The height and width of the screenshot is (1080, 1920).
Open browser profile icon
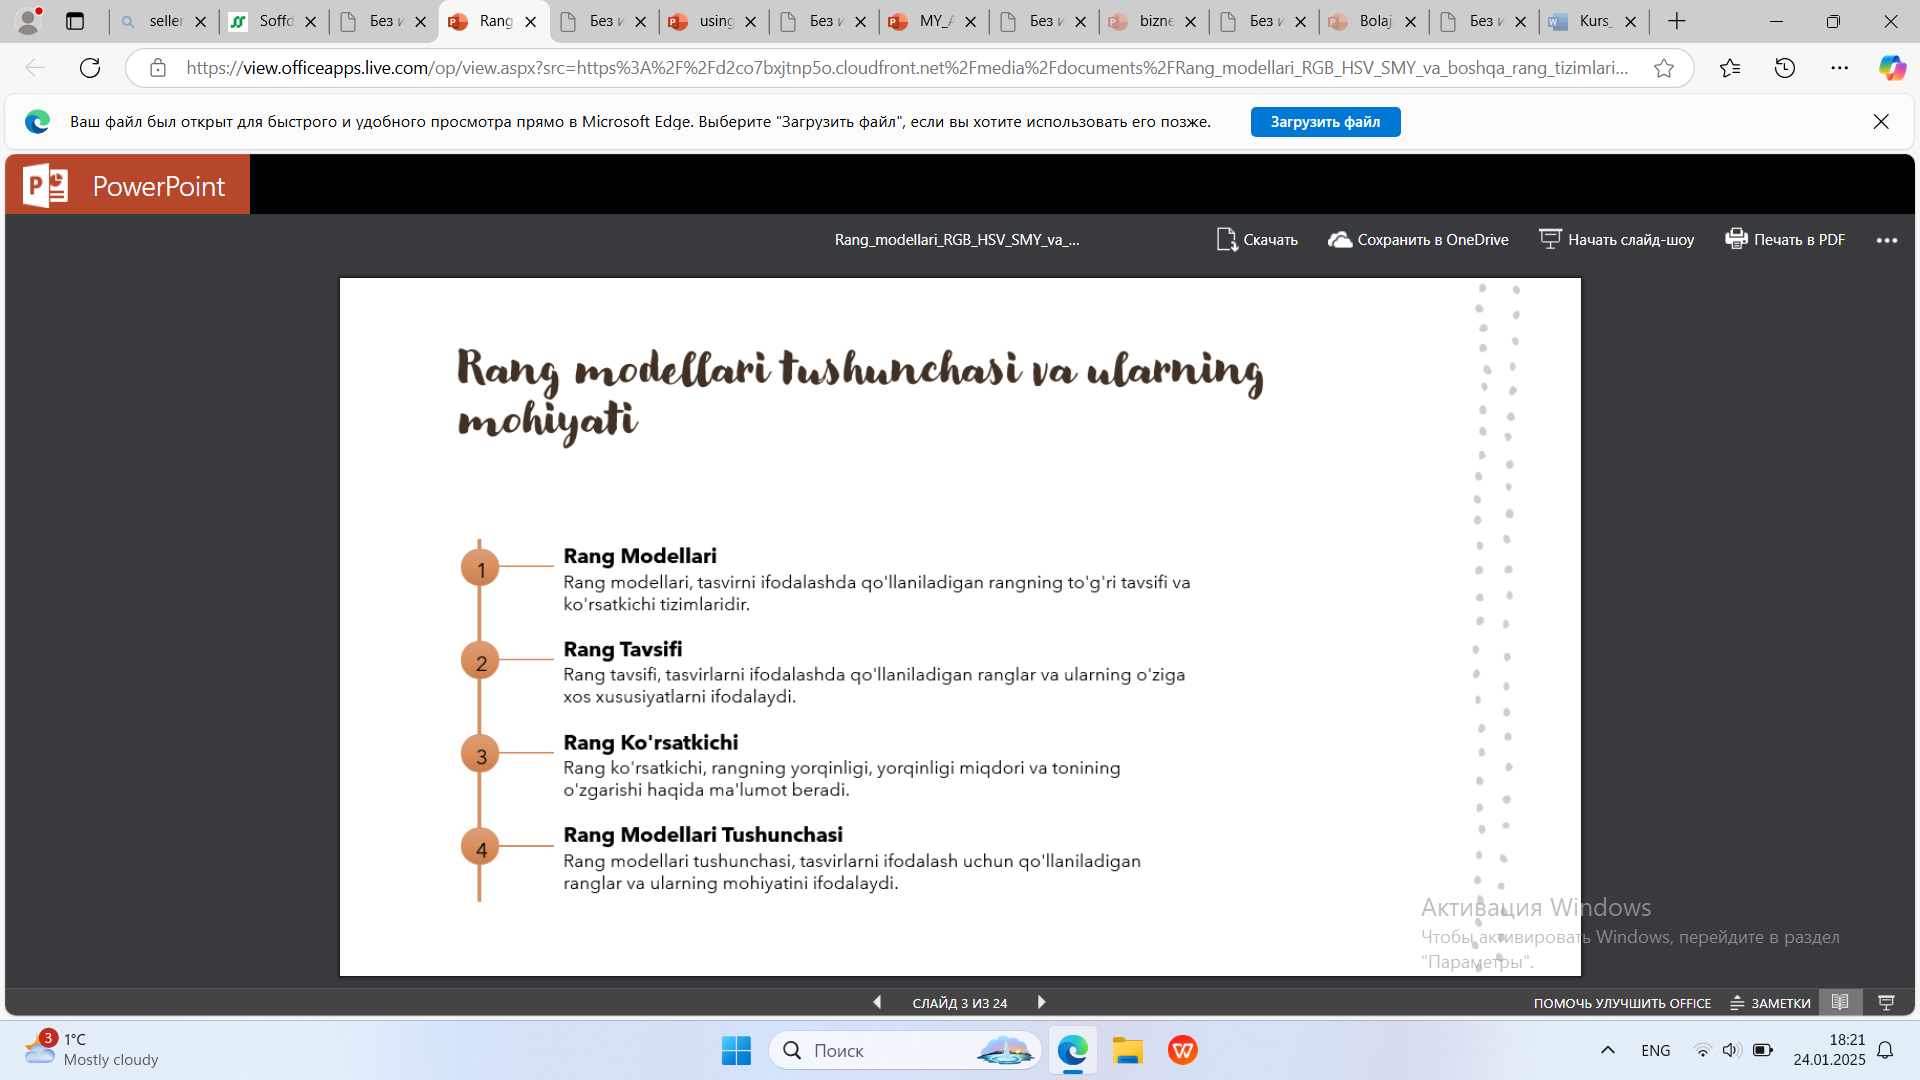(x=29, y=21)
